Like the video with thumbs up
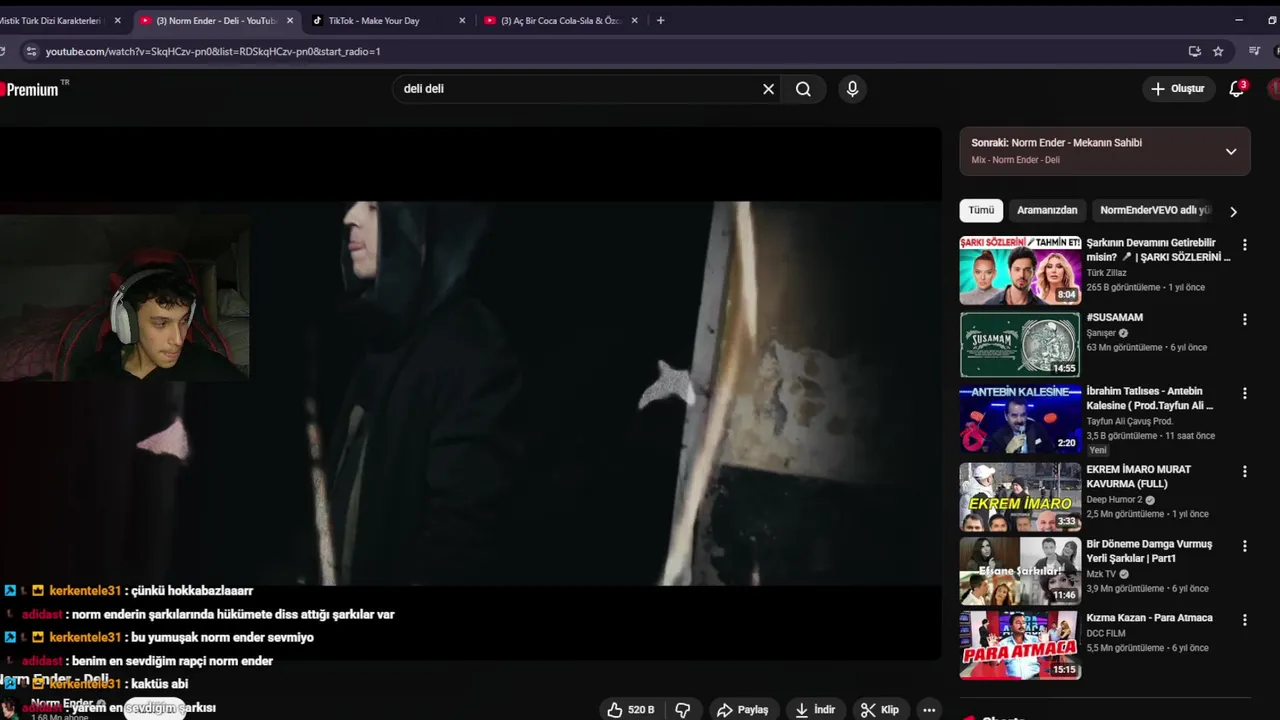The height and width of the screenshot is (720, 1280). click(x=631, y=710)
